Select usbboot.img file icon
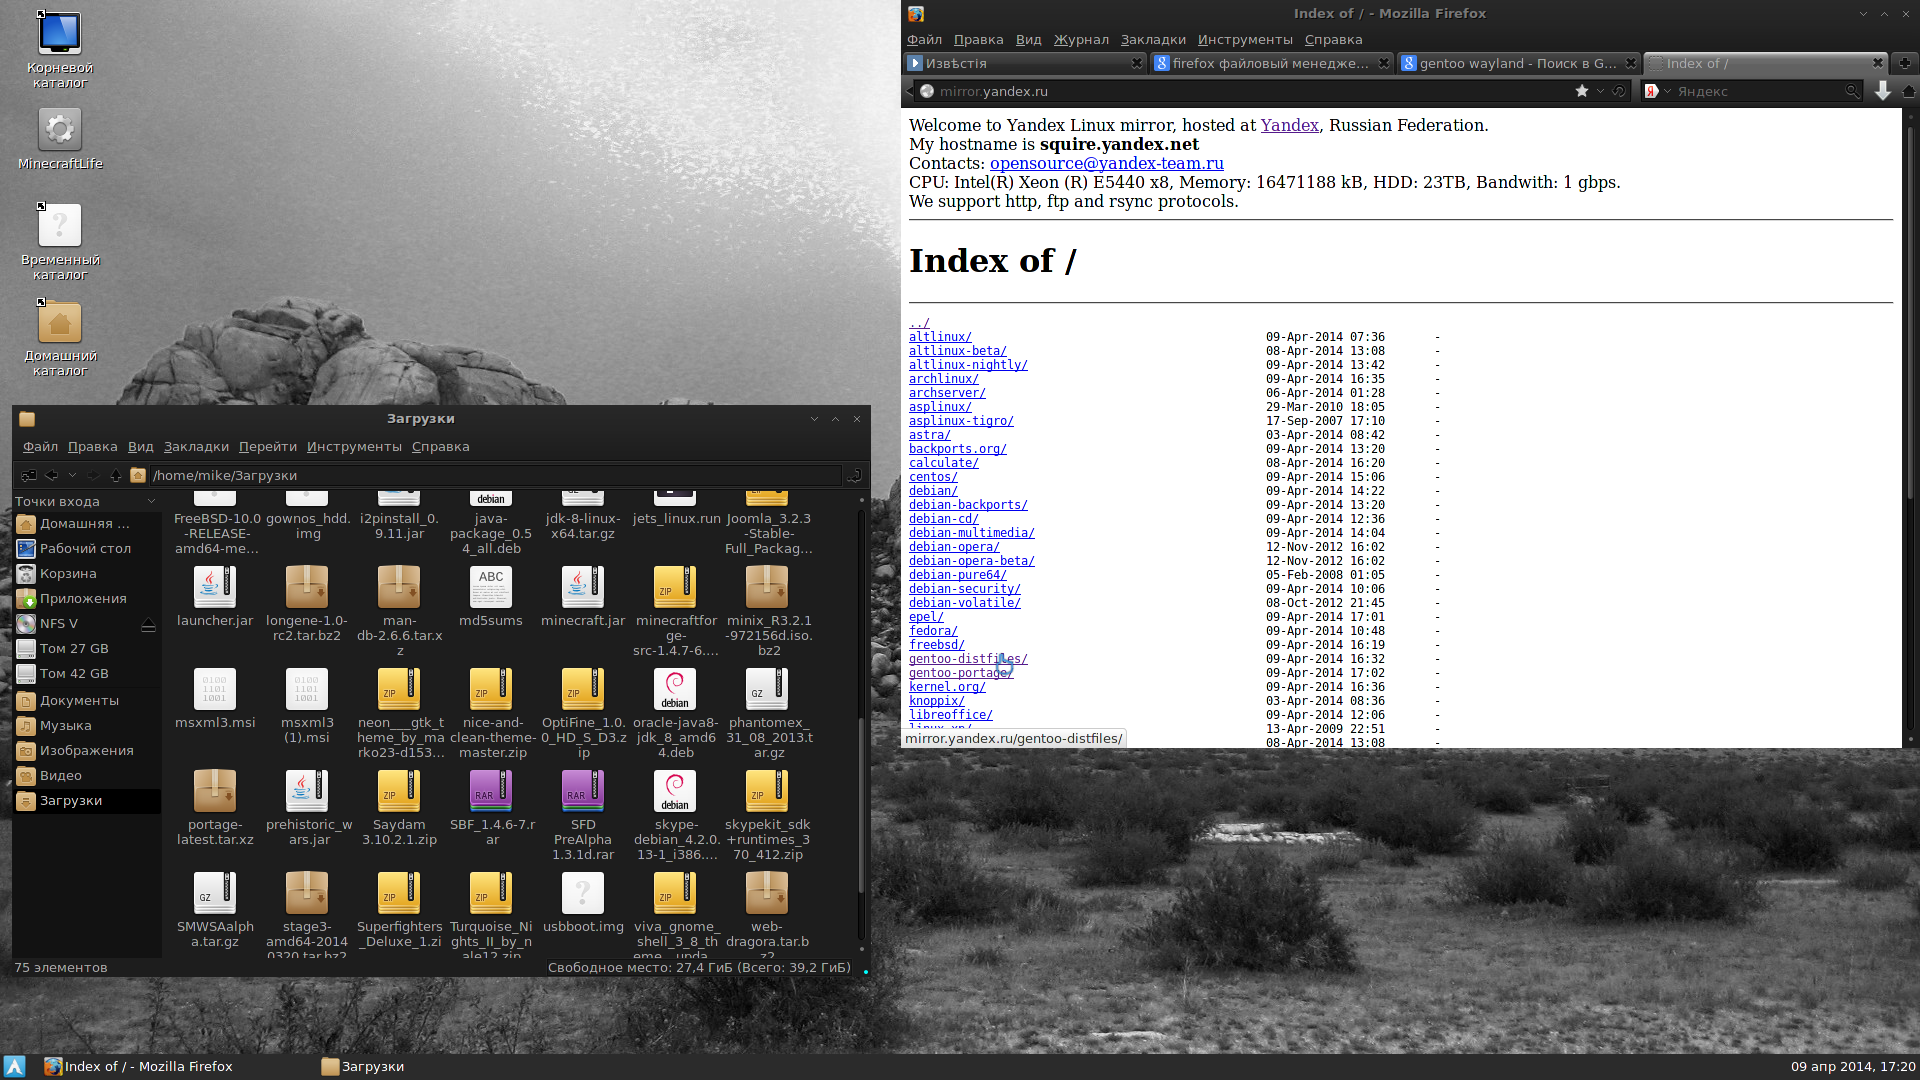 pyautogui.click(x=582, y=893)
